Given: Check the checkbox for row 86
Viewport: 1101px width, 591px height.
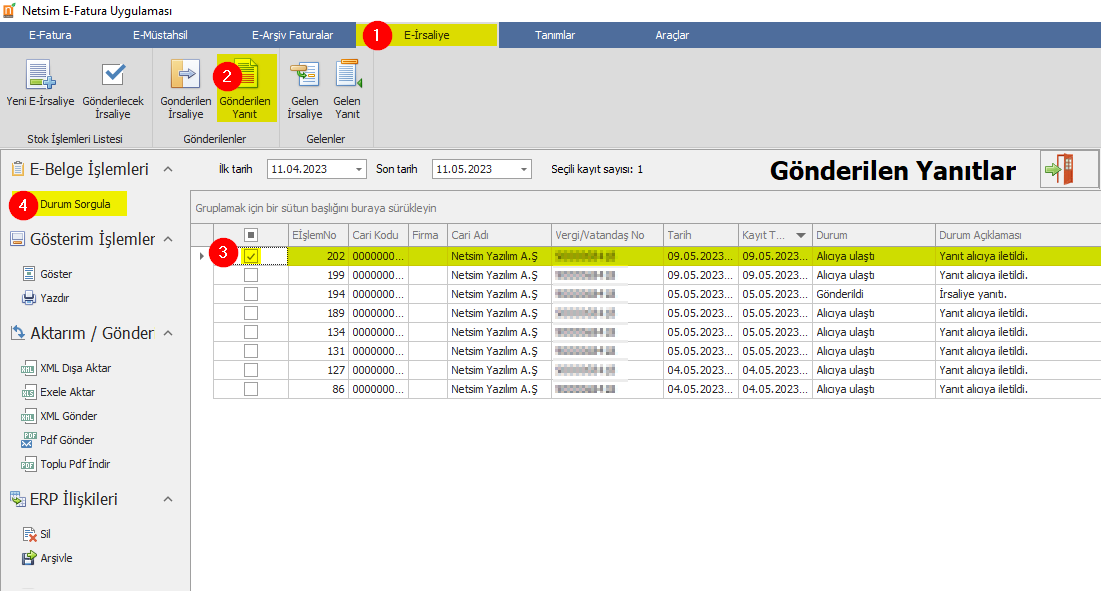Looking at the screenshot, I should [251, 389].
